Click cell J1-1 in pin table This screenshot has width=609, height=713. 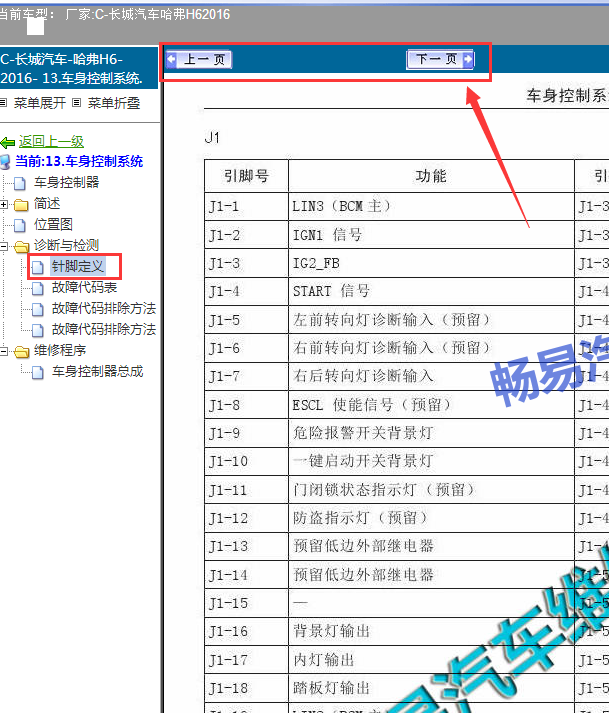point(247,206)
